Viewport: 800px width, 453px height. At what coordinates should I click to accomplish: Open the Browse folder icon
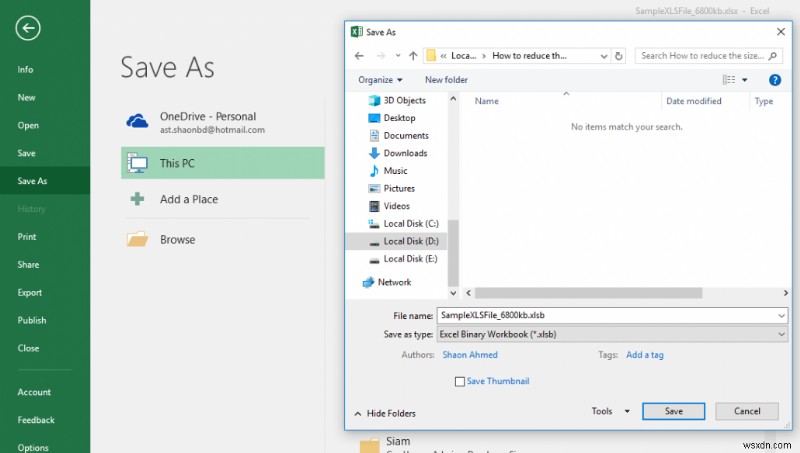pos(137,239)
